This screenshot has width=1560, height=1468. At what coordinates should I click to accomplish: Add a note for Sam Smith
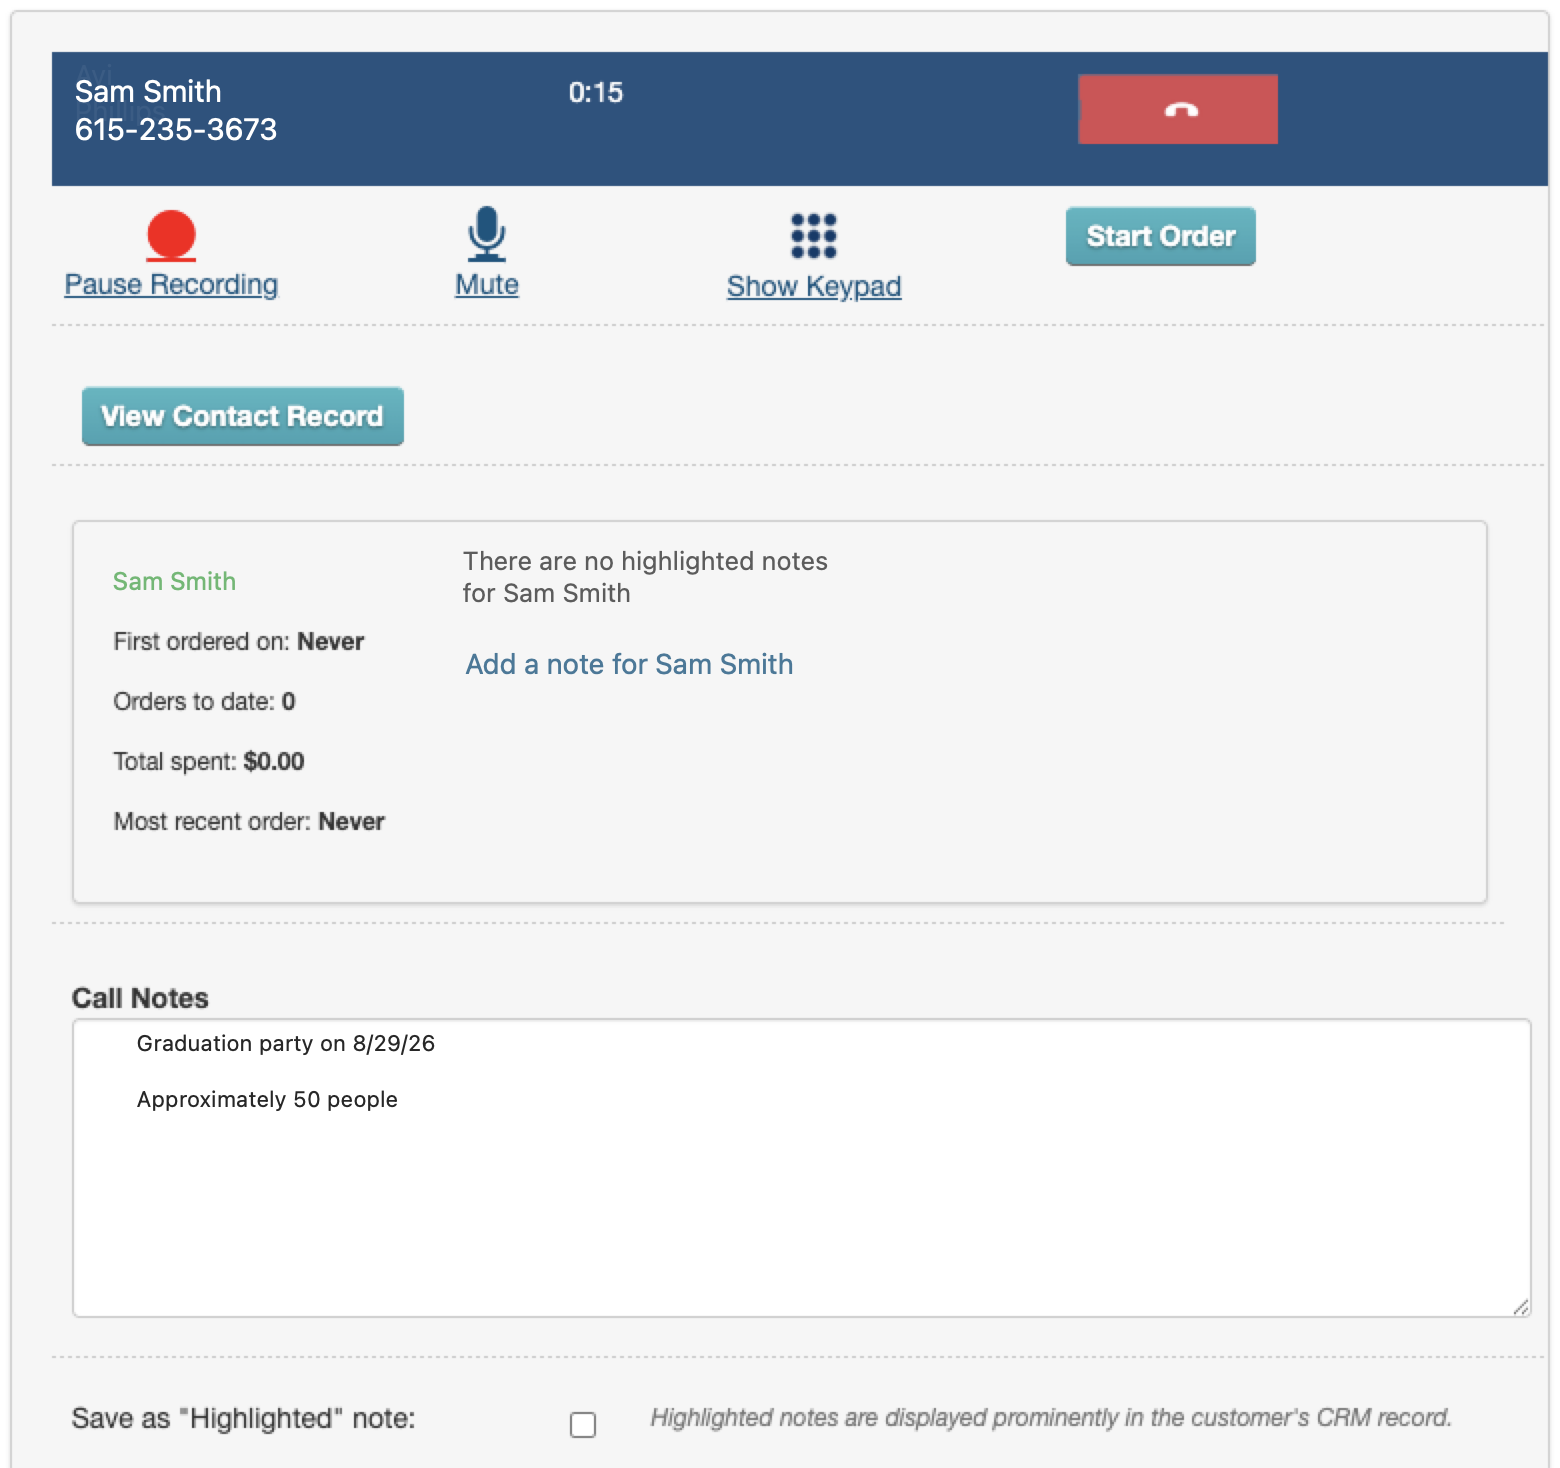click(x=629, y=664)
